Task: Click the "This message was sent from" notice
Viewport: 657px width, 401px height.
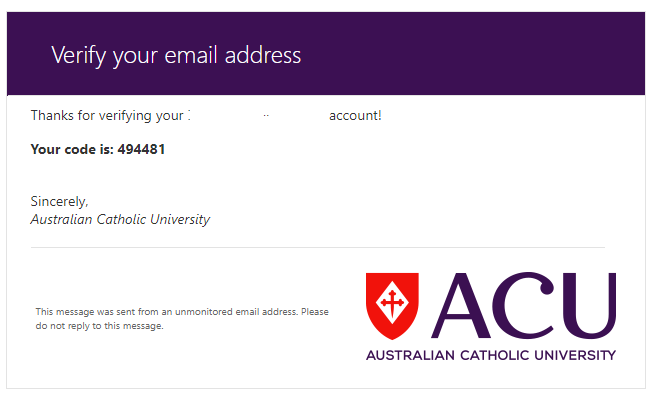Action: (181, 312)
